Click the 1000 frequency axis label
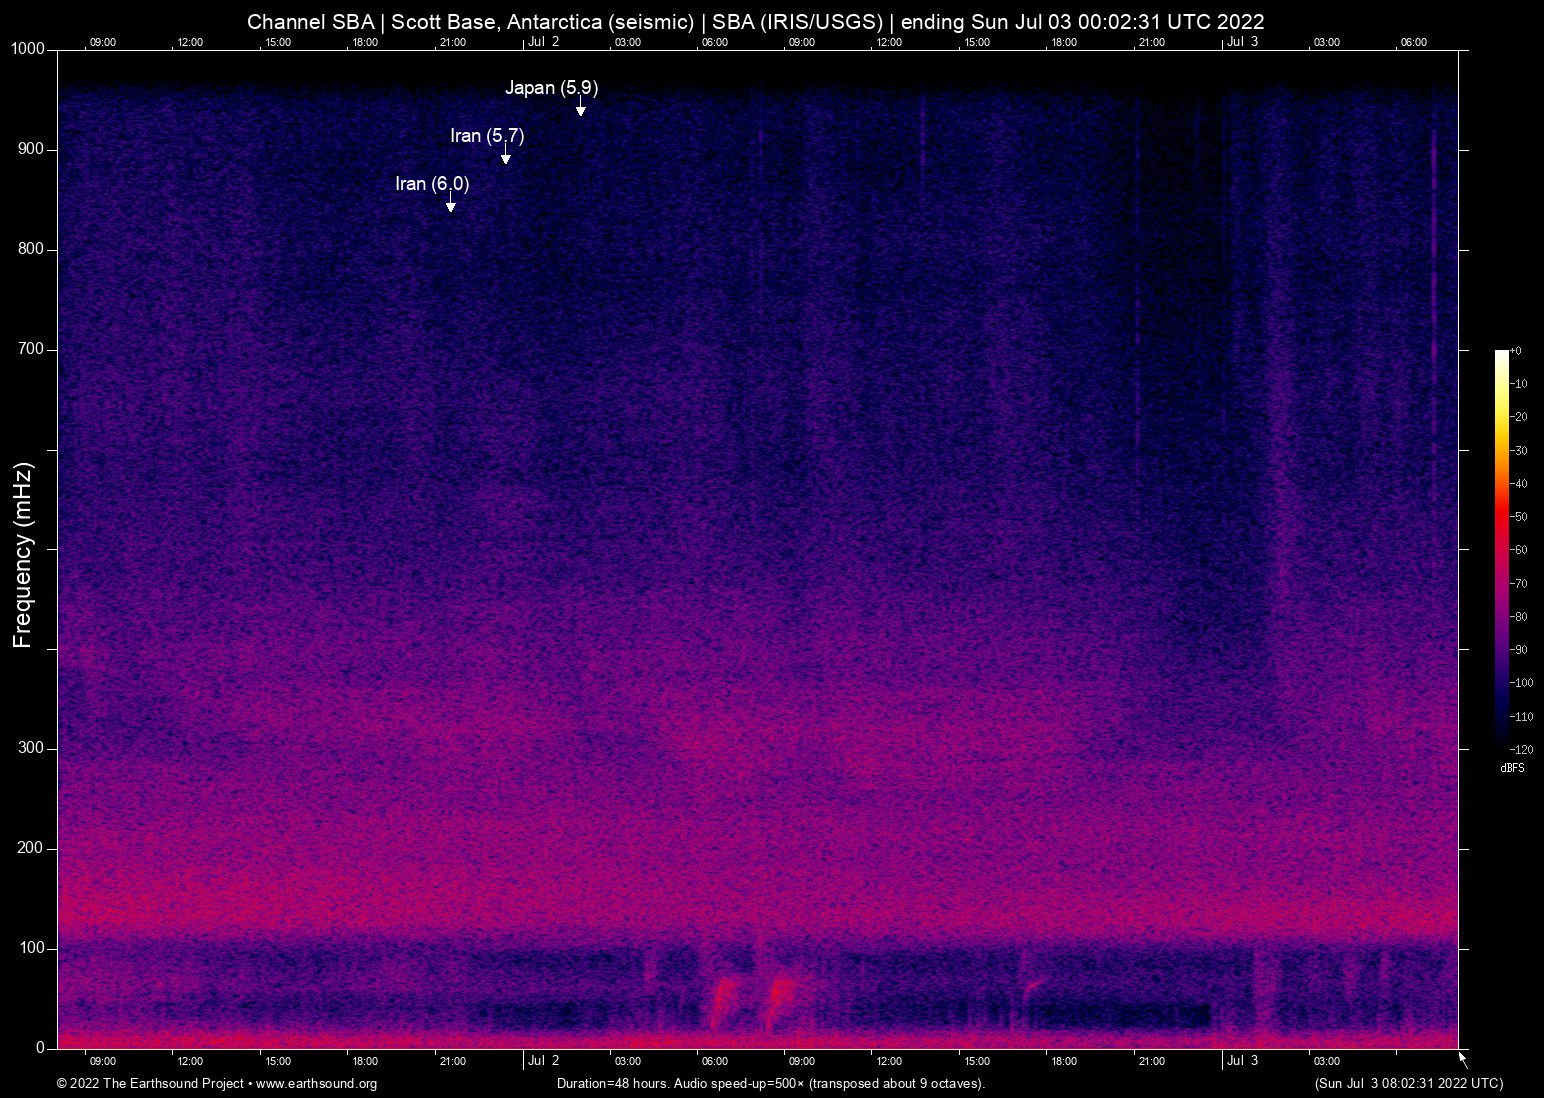1544x1098 pixels. (28, 50)
